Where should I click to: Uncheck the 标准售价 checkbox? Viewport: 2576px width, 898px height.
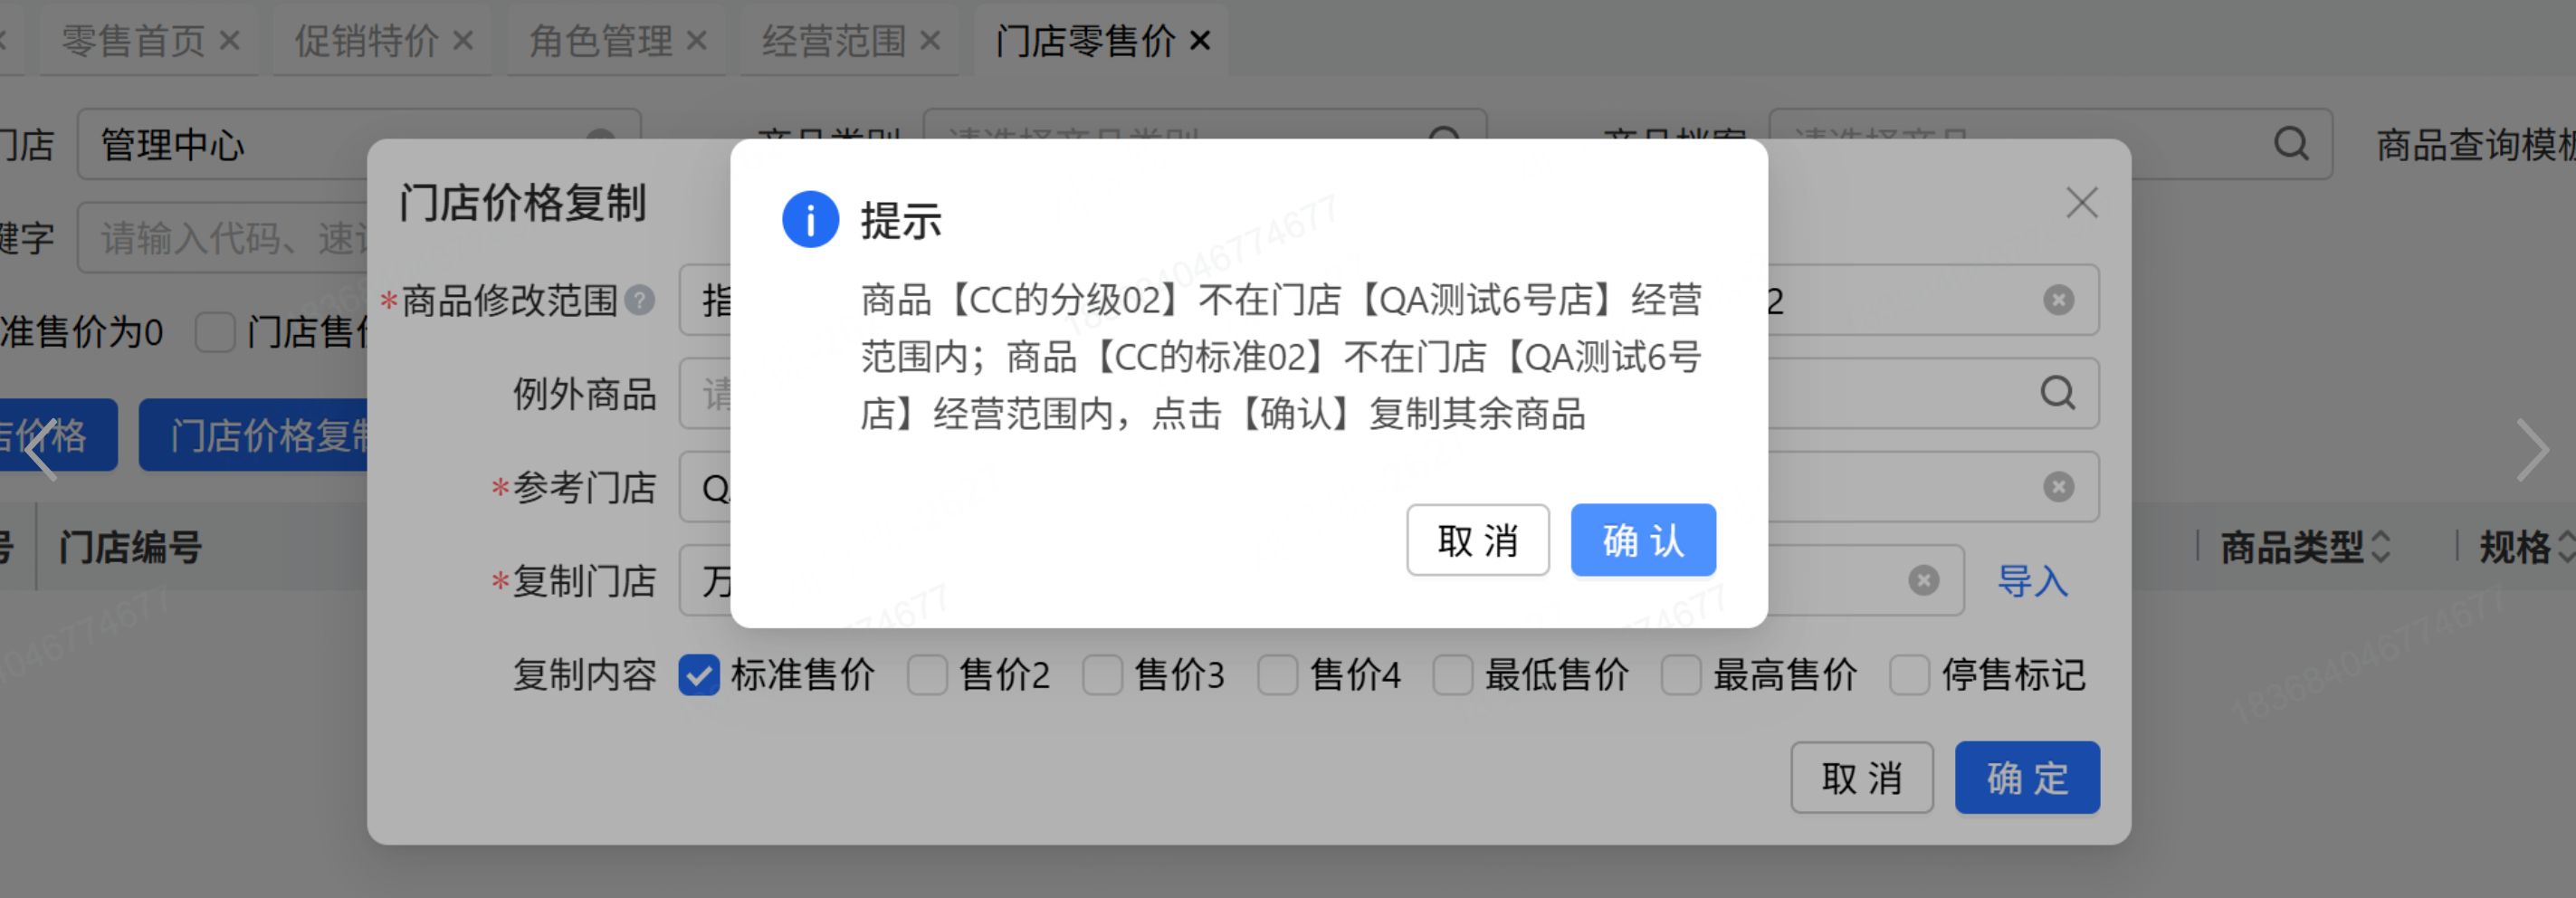point(698,675)
